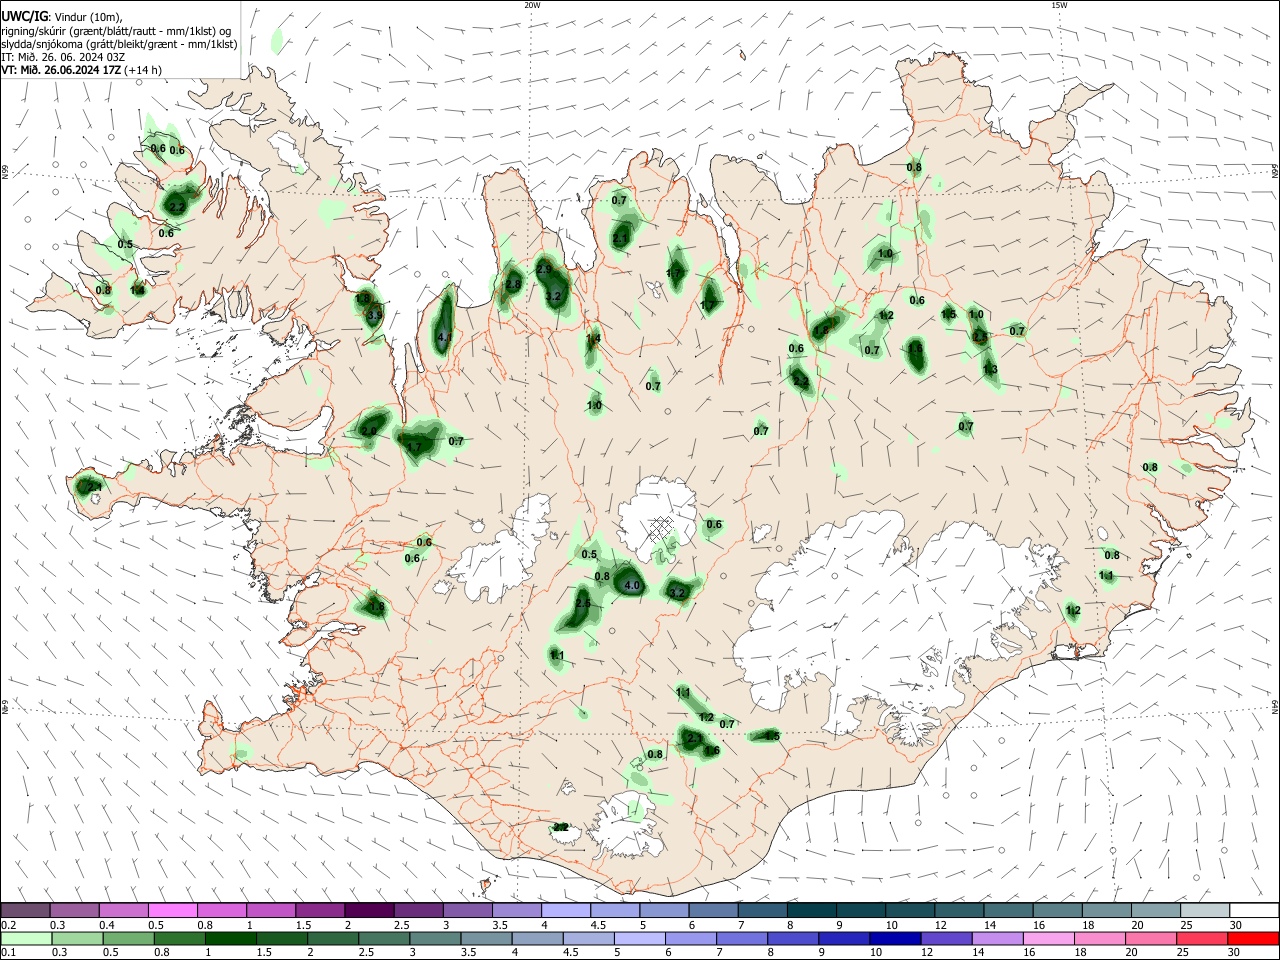Click the violet 12 swatch in bottom legend row

(x=945, y=938)
